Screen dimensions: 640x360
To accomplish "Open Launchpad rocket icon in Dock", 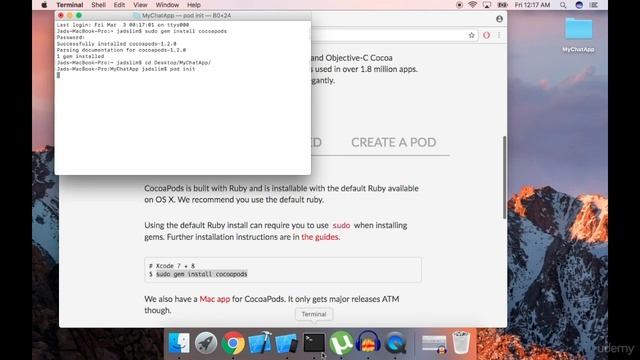I will (x=206, y=342).
